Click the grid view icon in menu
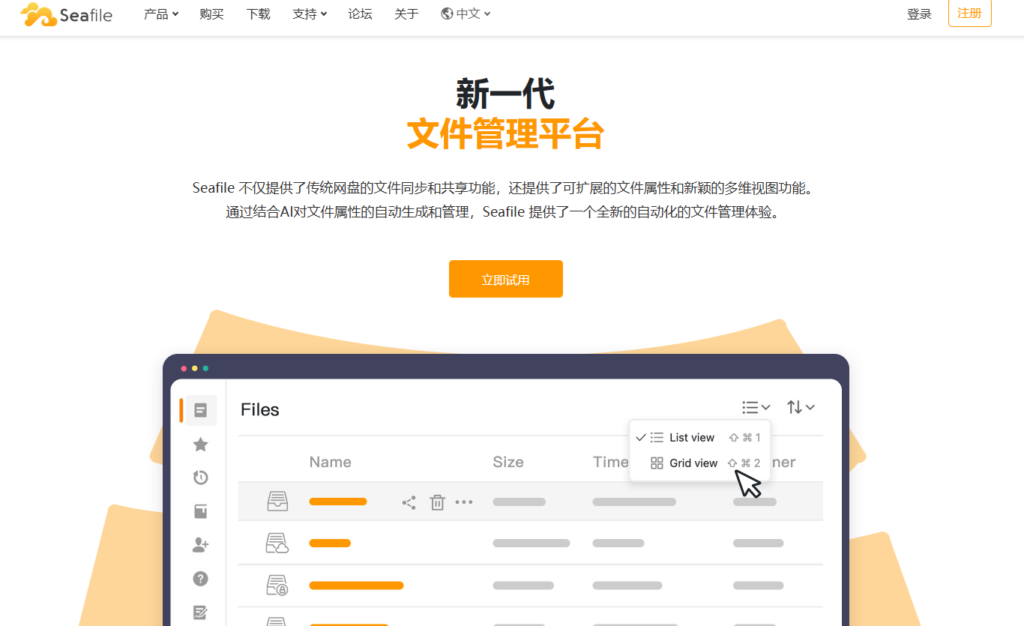The height and width of the screenshot is (626, 1024). coord(657,463)
